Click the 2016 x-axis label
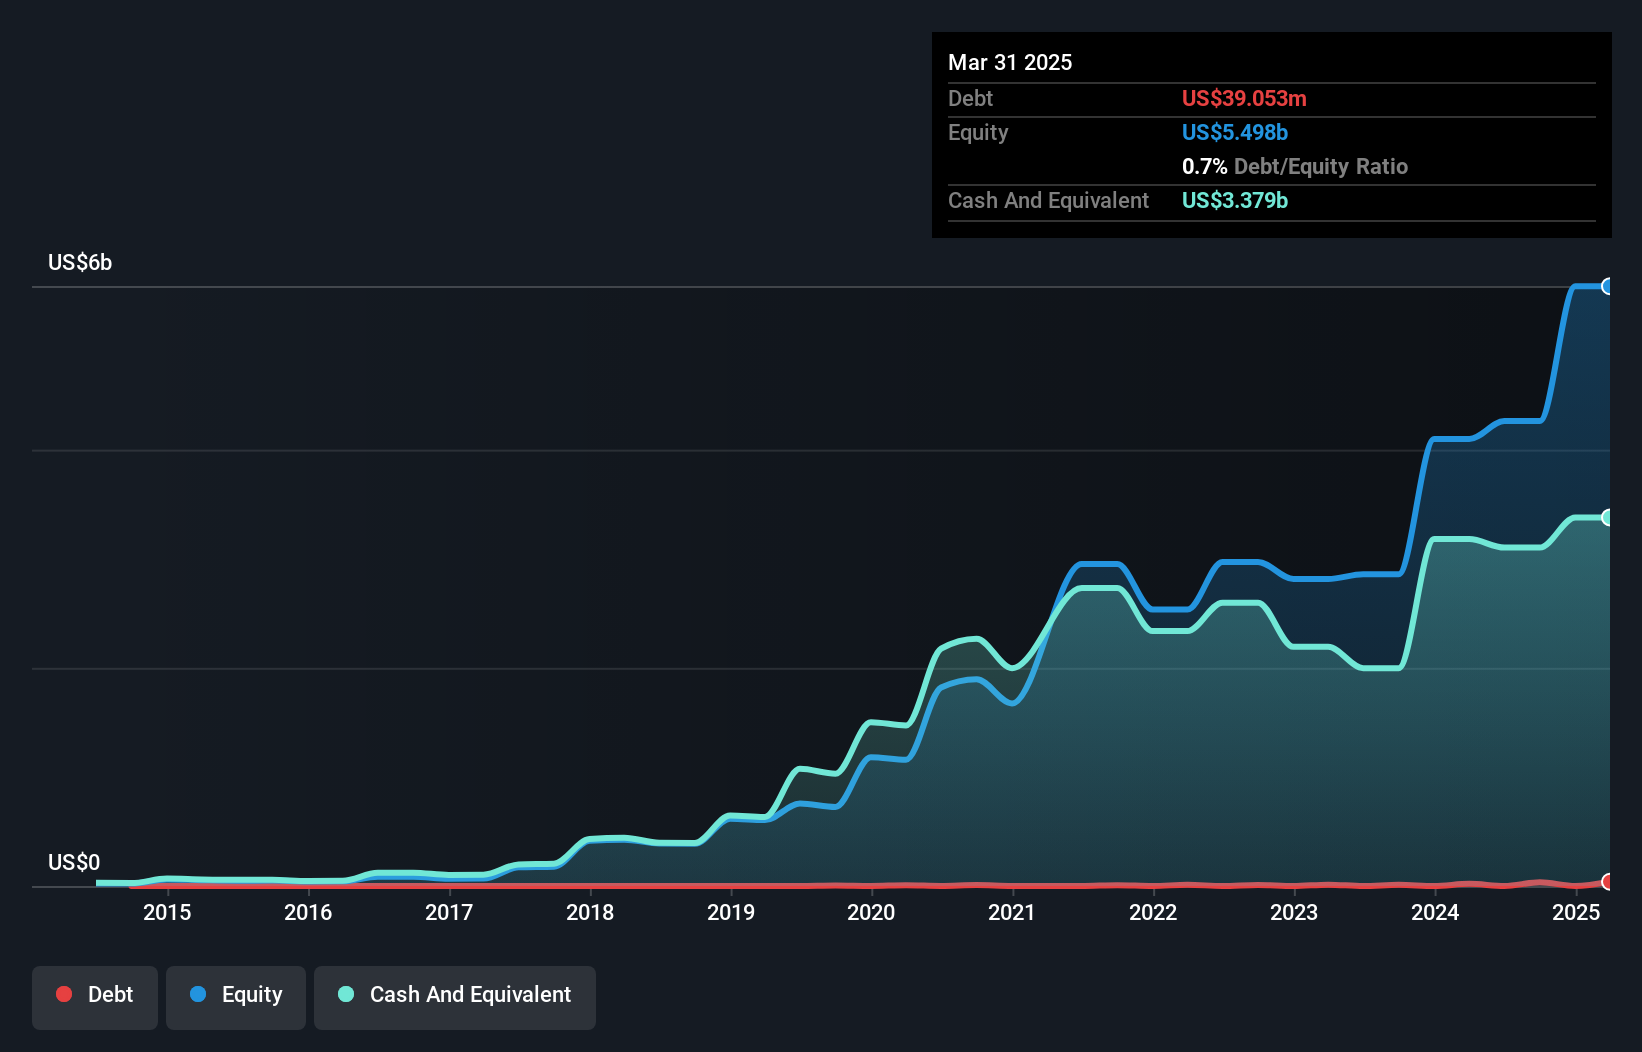 pyautogui.click(x=308, y=912)
